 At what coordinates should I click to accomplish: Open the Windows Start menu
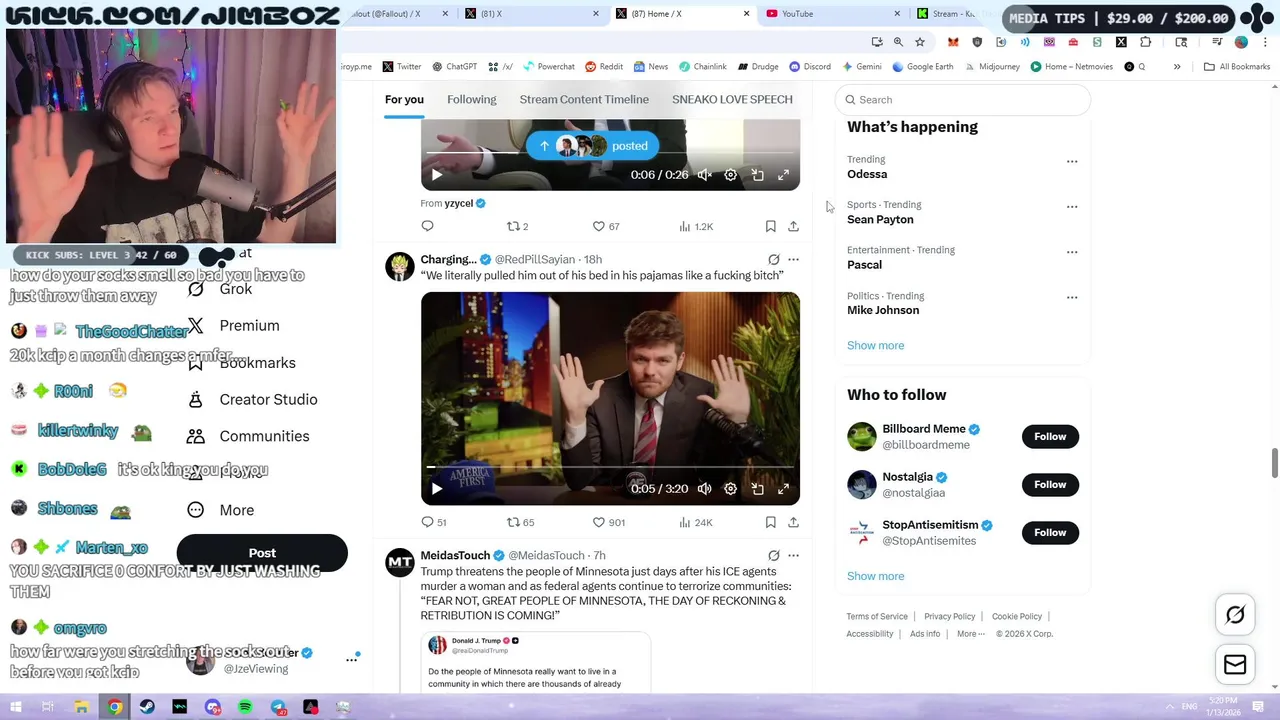(15, 707)
